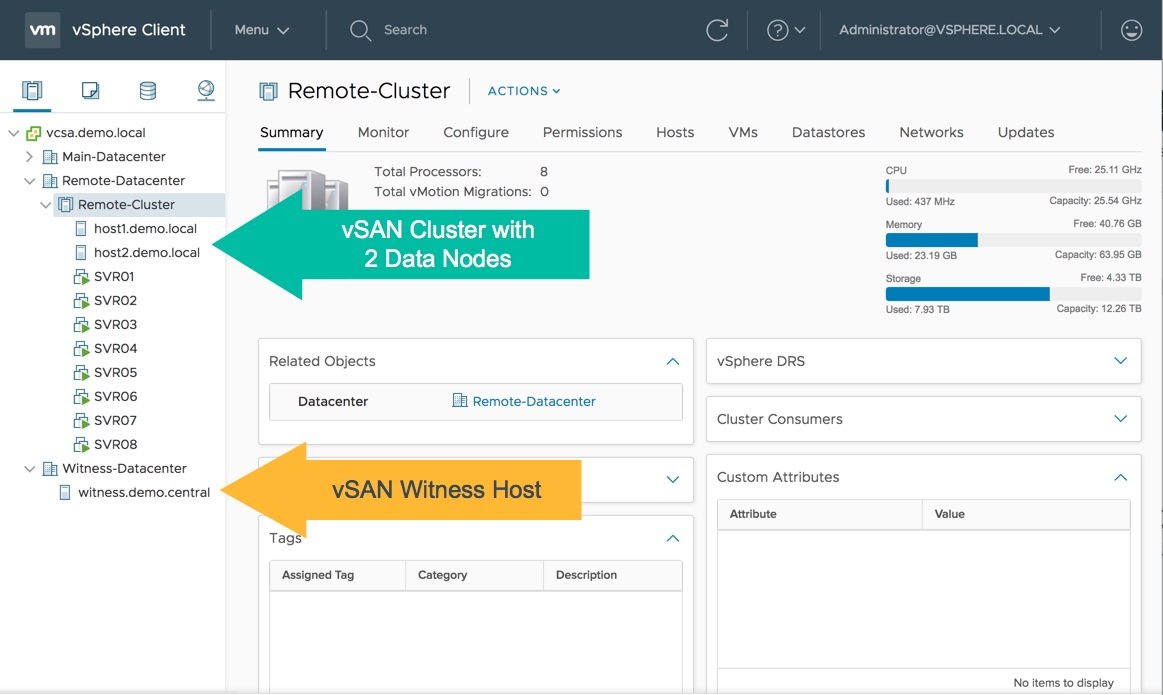Screen dimensions: 1163x695
Task: Expand the Main-Datacenter tree node
Action: pos(29,157)
